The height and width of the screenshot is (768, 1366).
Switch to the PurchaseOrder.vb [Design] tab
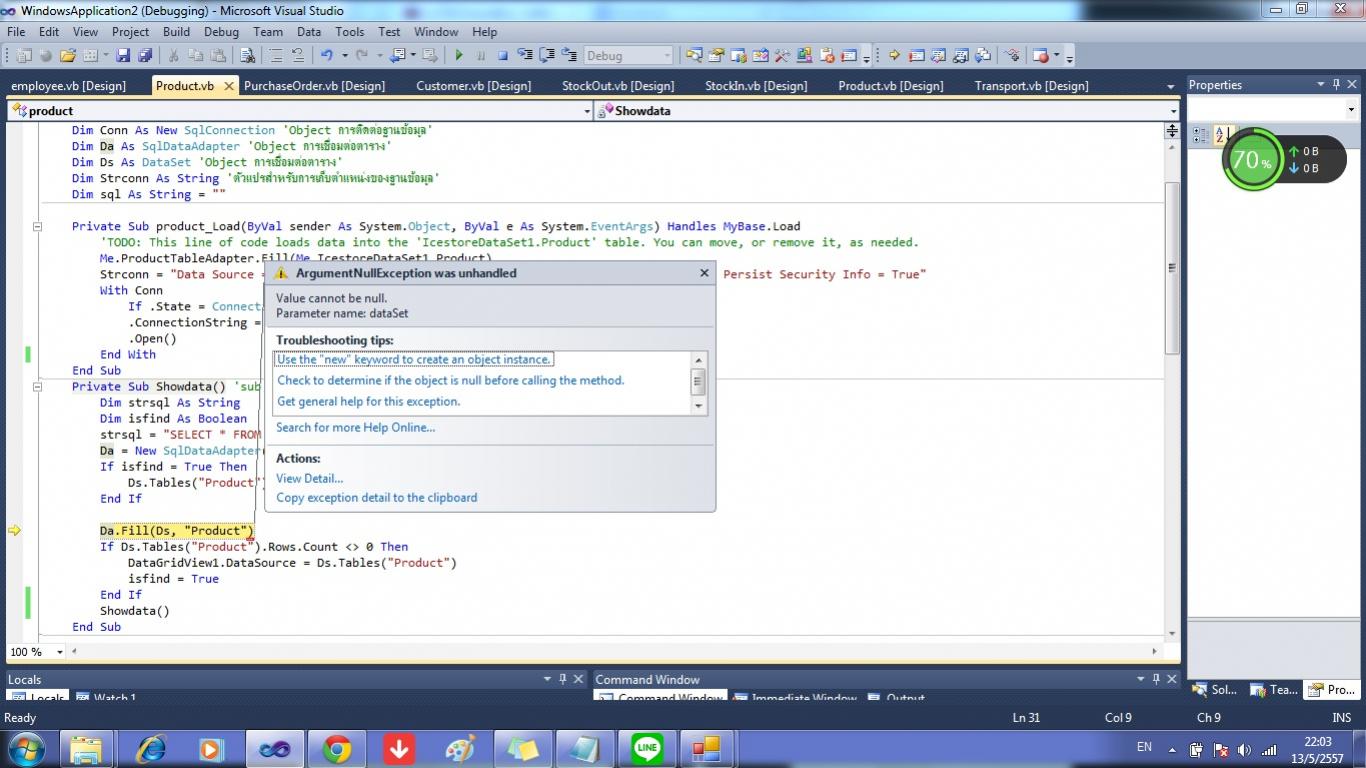pos(314,86)
